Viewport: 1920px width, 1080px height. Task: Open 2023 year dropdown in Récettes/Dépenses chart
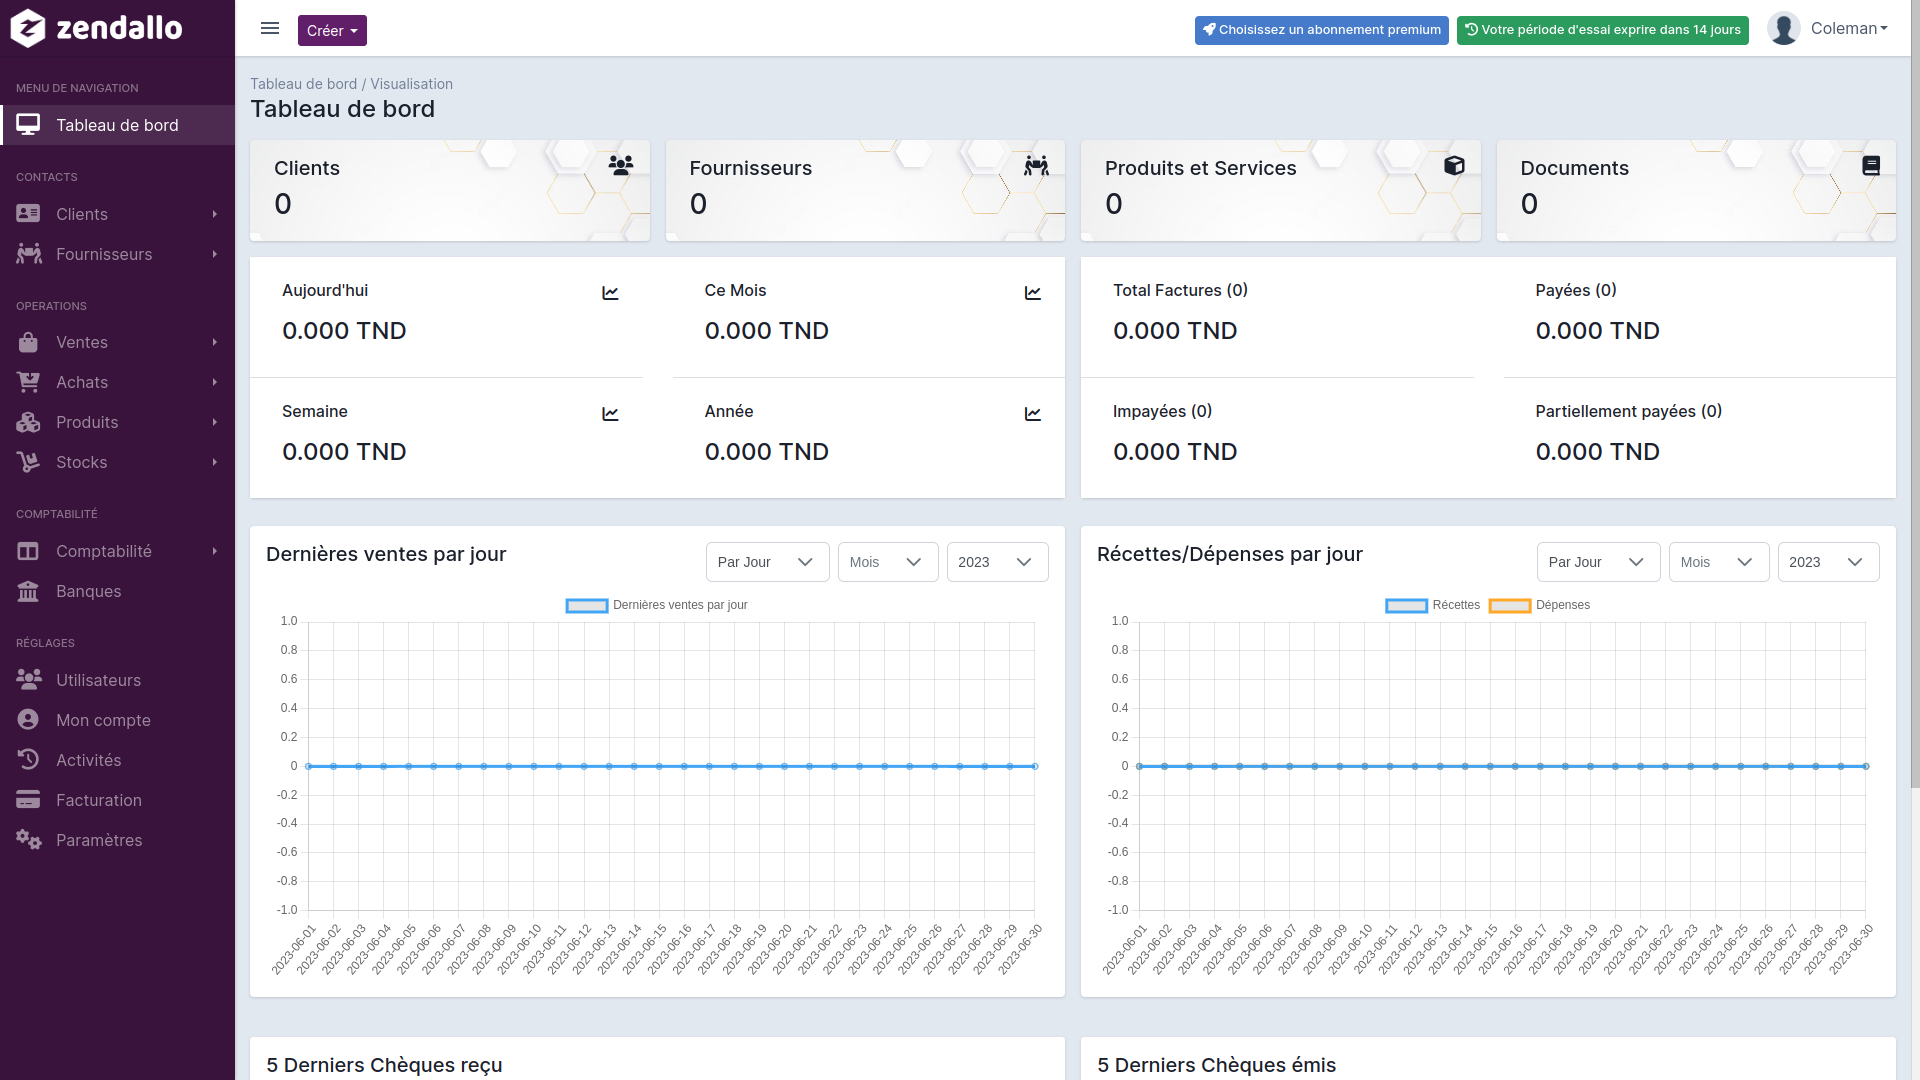tap(1828, 562)
